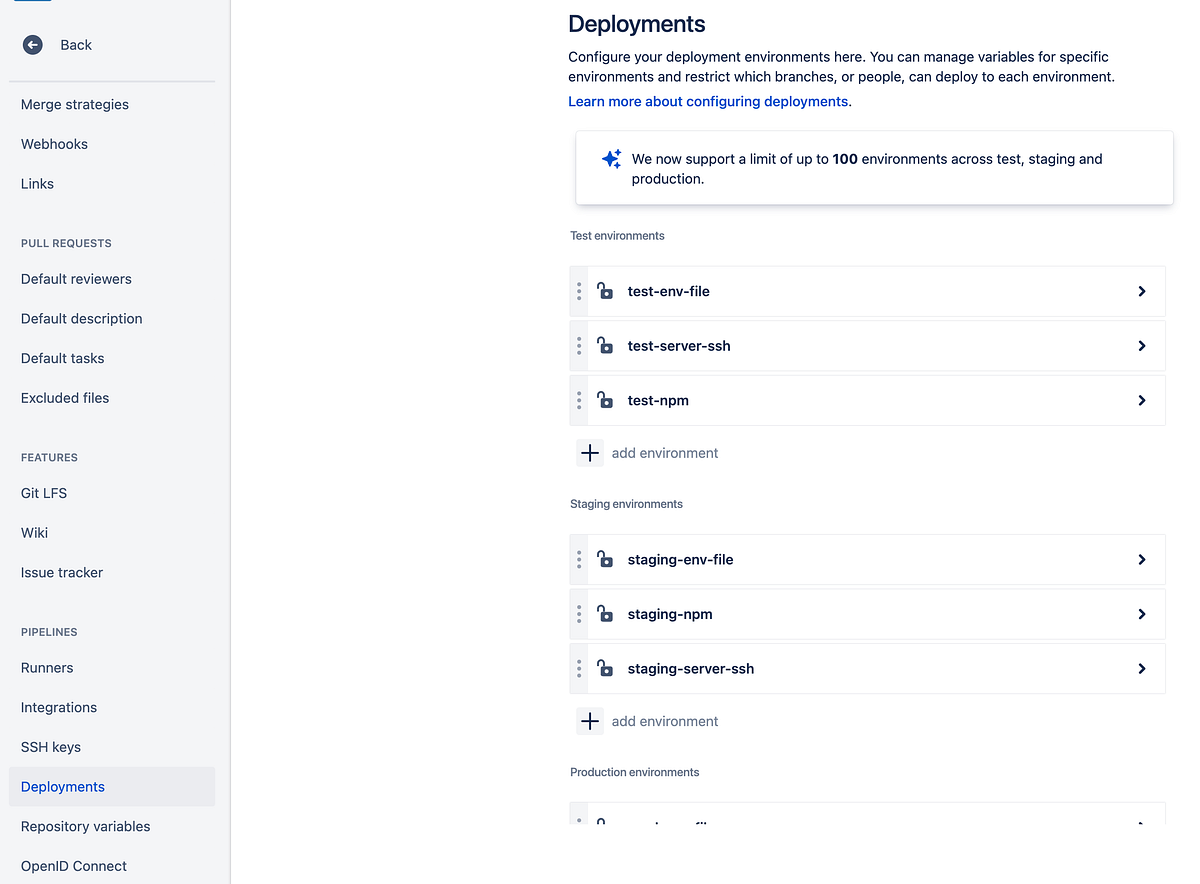Open the OpenID Connect settings page

point(73,865)
